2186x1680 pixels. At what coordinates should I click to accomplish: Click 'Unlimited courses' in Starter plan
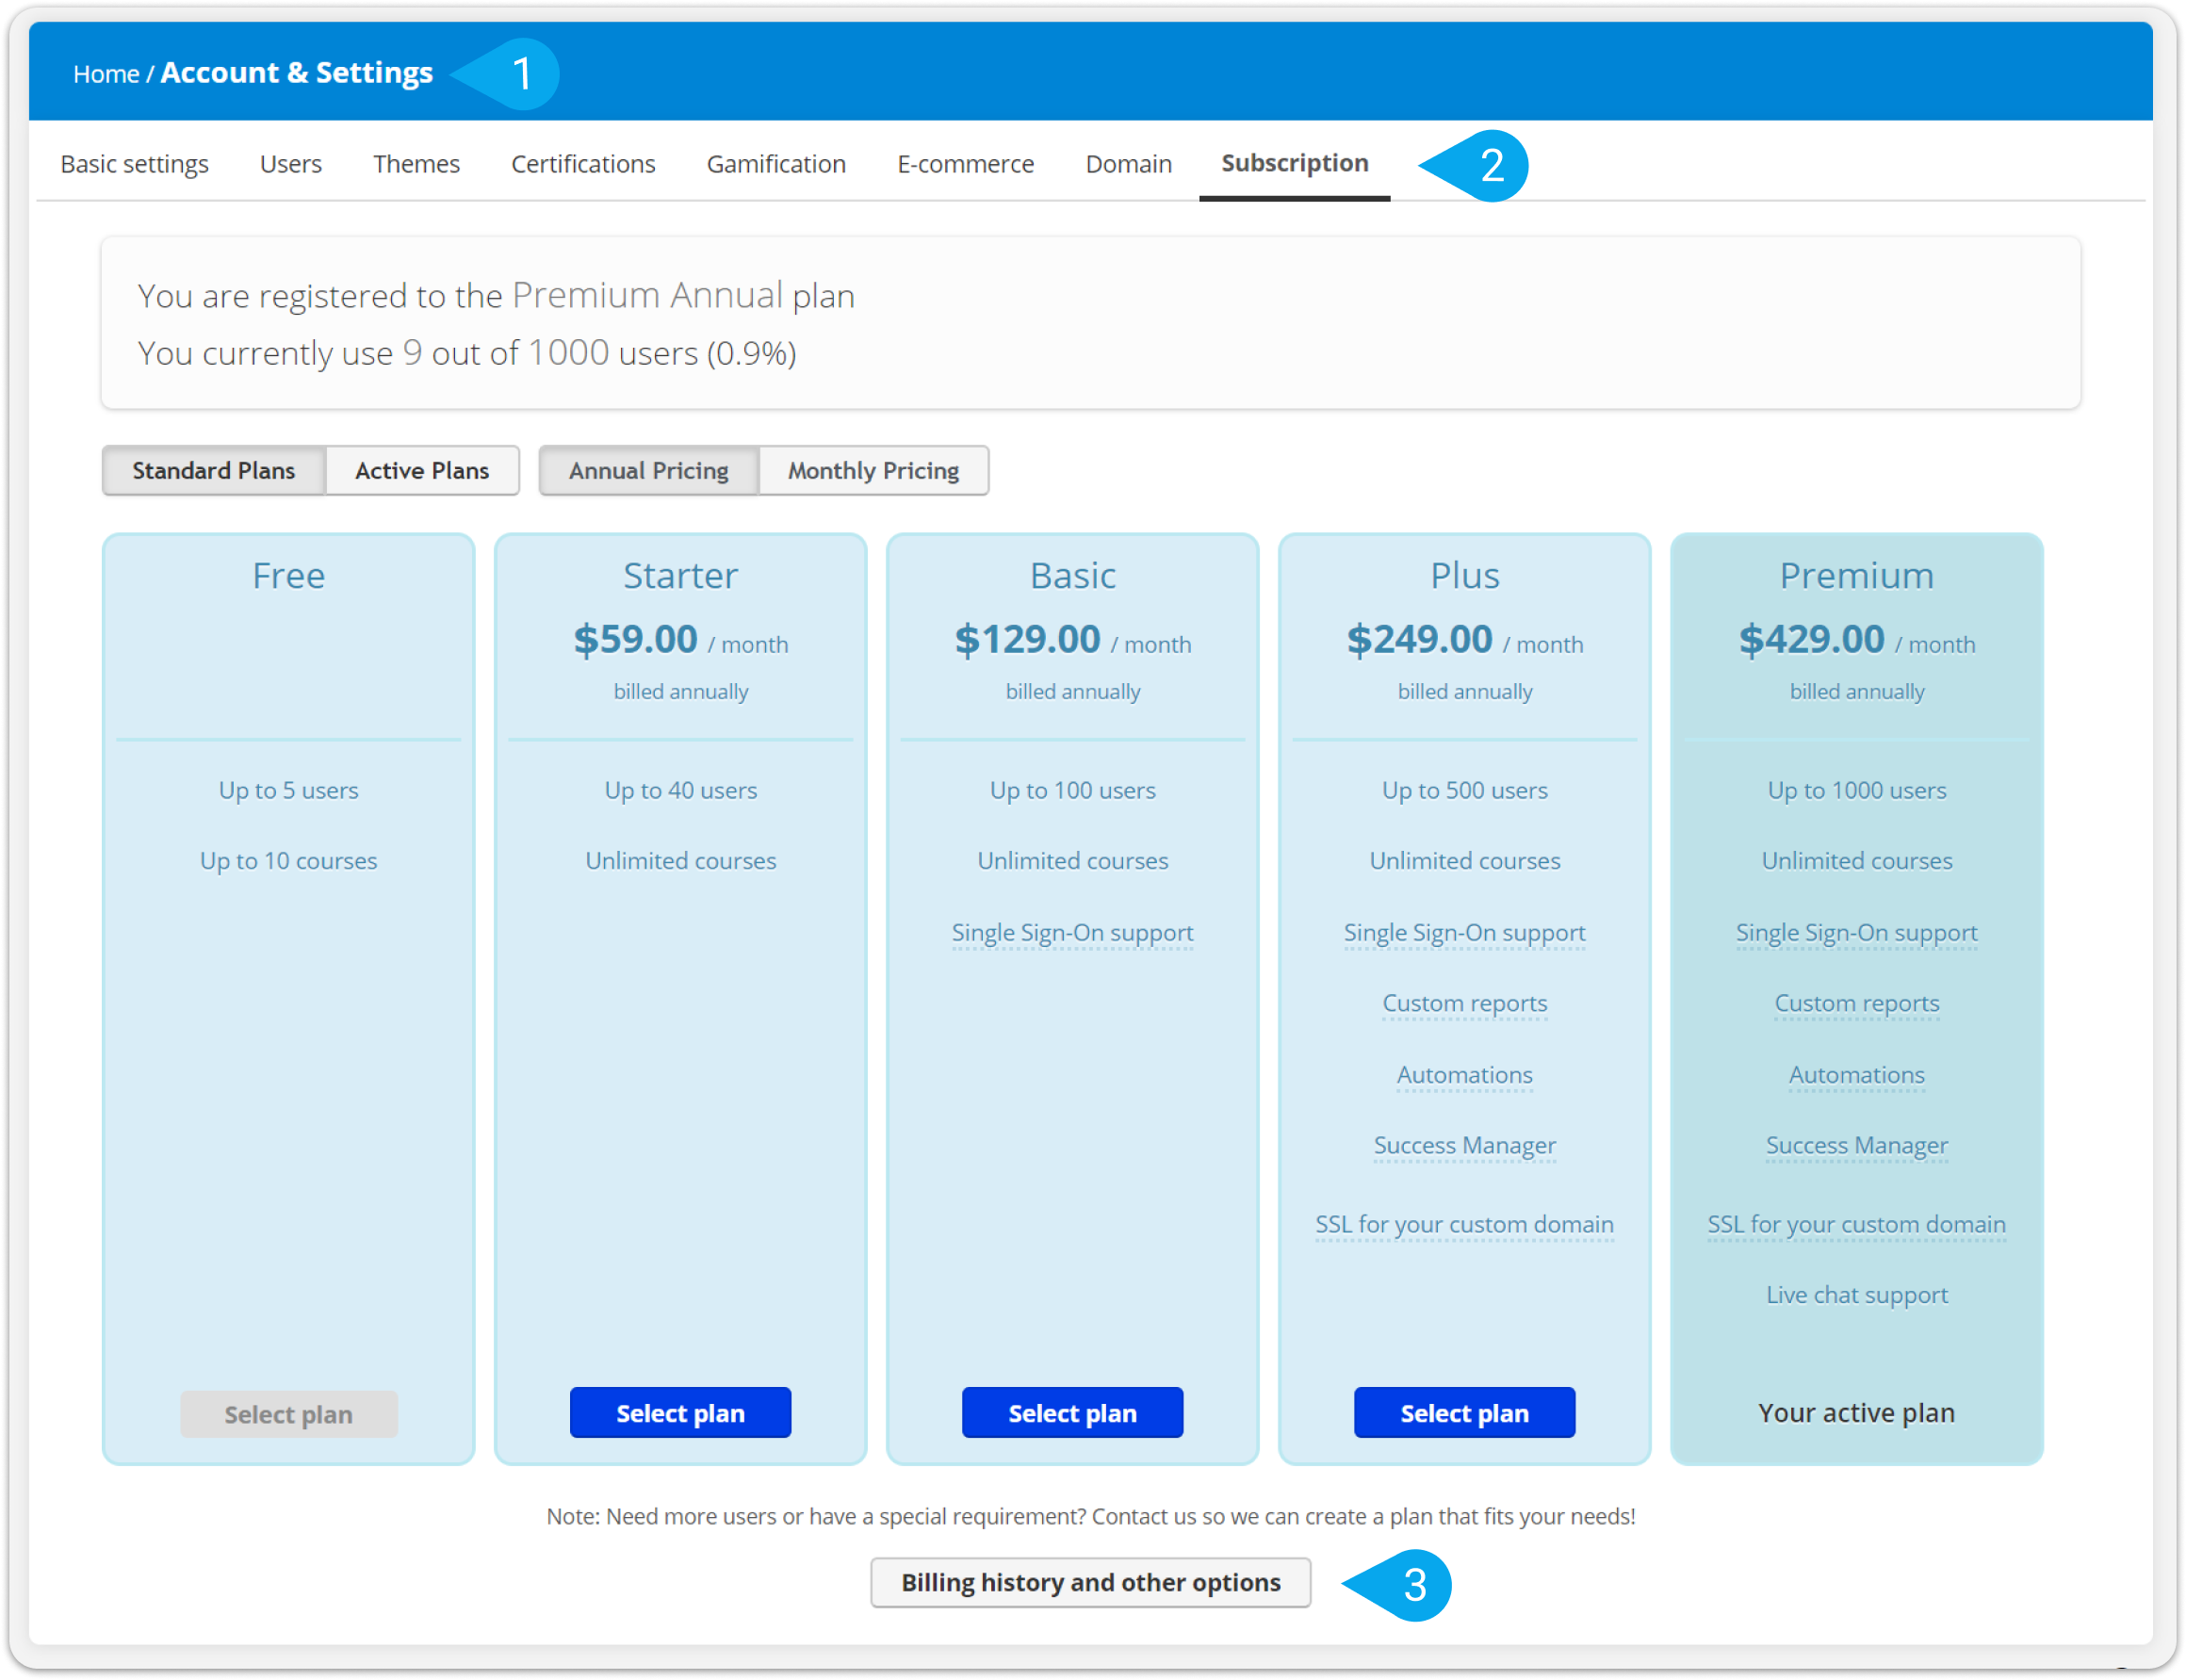pos(681,861)
